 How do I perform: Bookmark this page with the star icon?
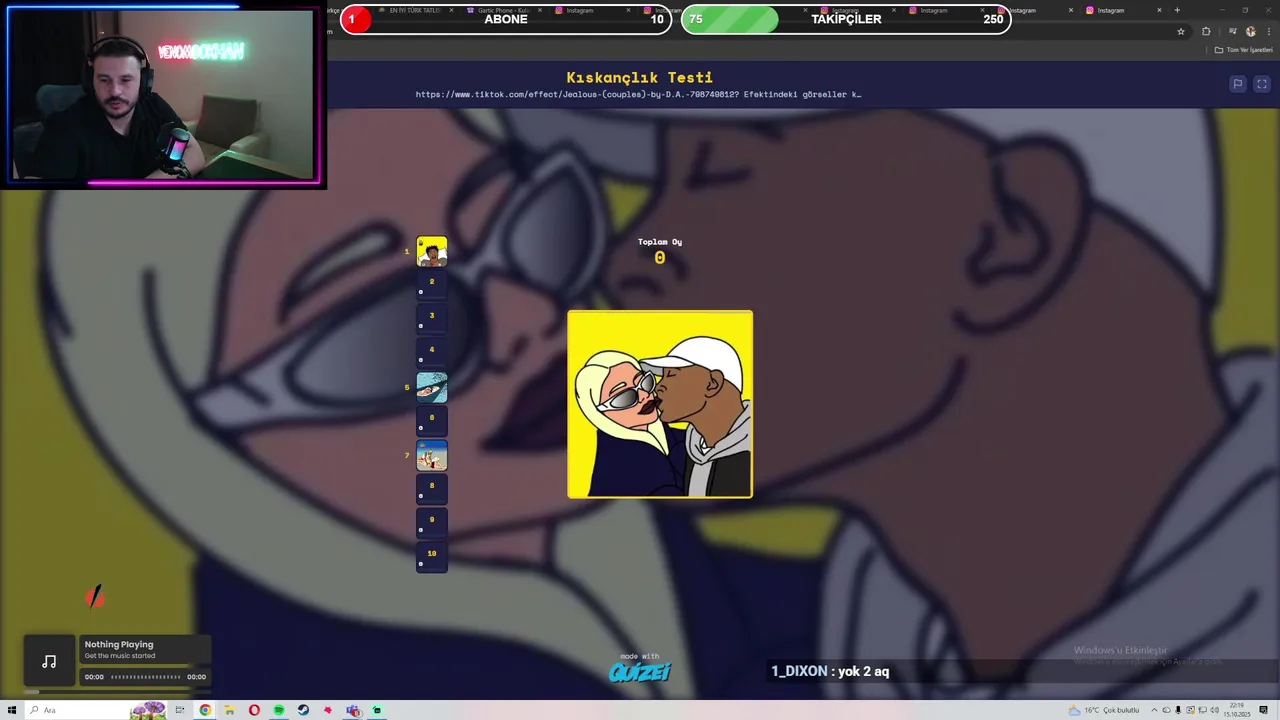1181,32
